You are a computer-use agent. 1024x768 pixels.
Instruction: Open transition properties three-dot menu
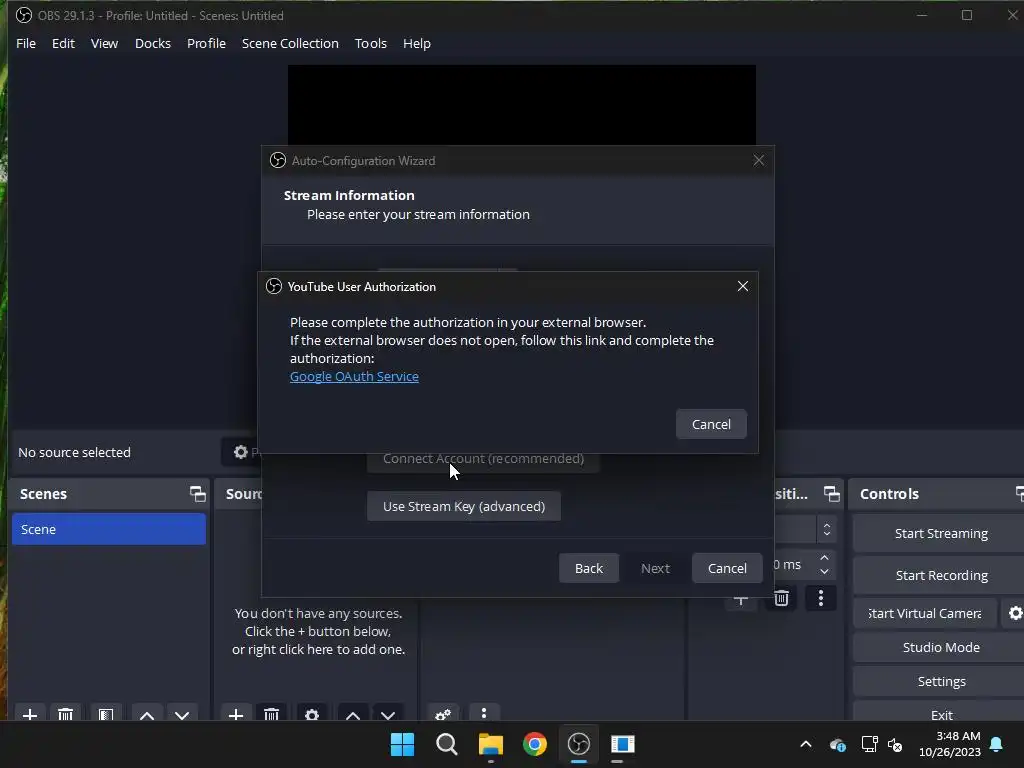[821, 598]
